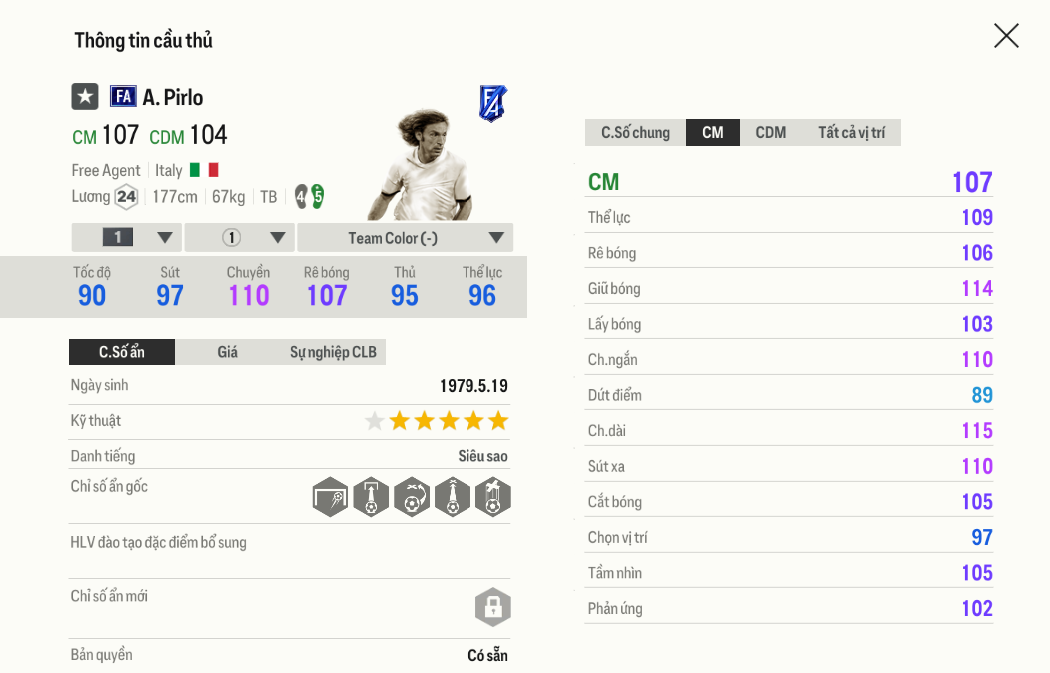Image resolution: width=1050 pixels, height=673 pixels.
Task: Click the last hidden trait icon on the right
Action: tap(492, 497)
